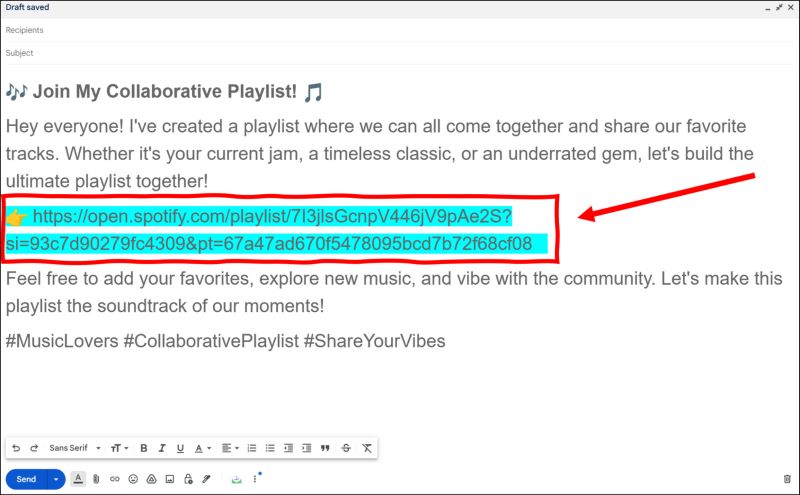Insert an emoji
This screenshot has height=495, width=800.
(133, 479)
